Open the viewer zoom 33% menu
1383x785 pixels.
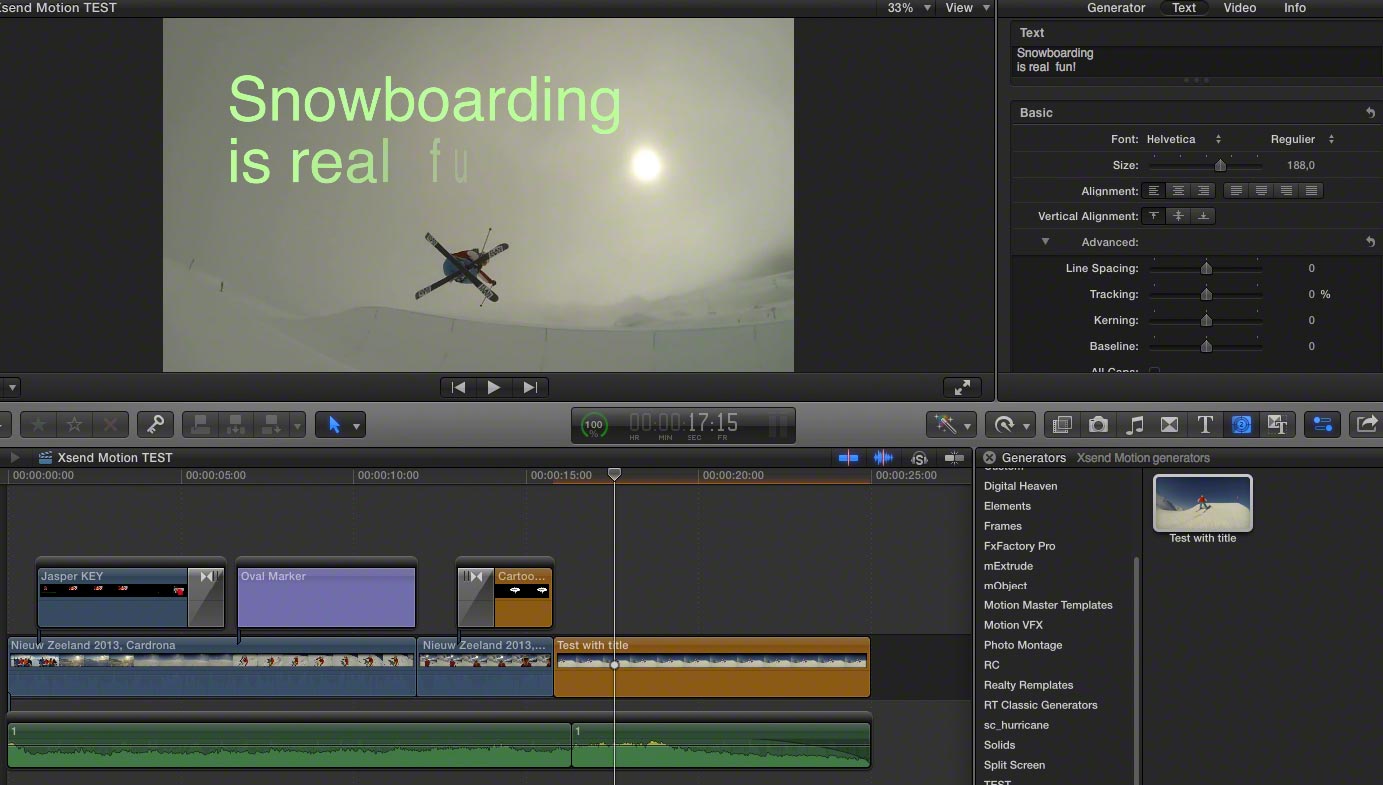click(909, 8)
